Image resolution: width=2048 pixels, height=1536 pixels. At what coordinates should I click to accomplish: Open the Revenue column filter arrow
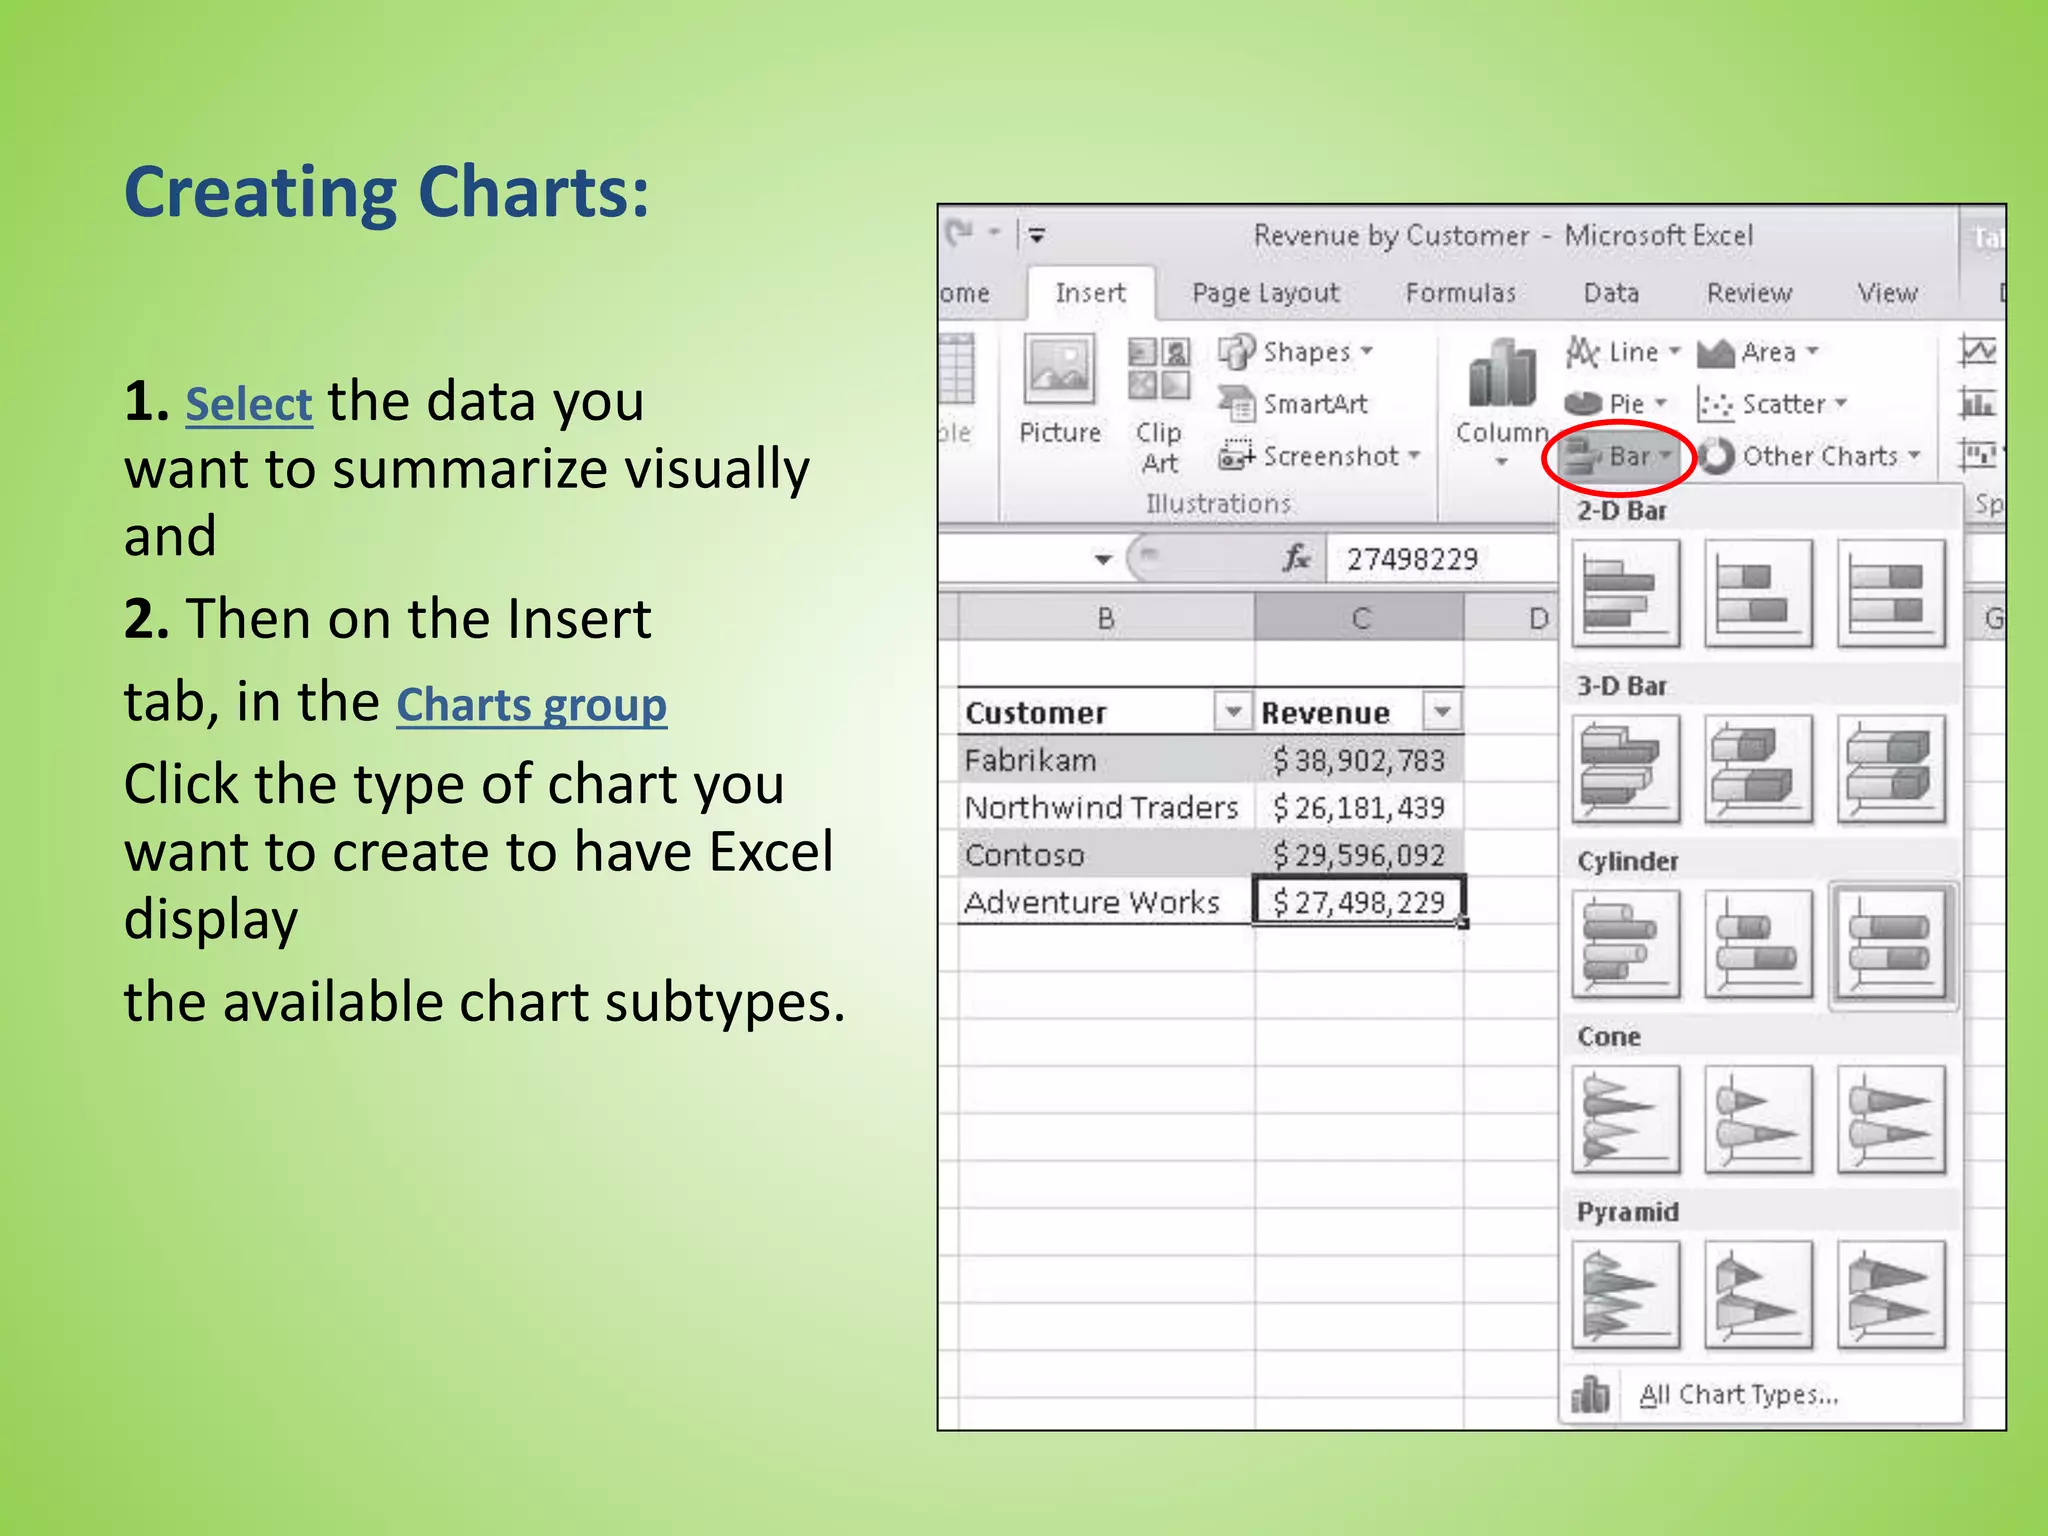pos(1441,712)
